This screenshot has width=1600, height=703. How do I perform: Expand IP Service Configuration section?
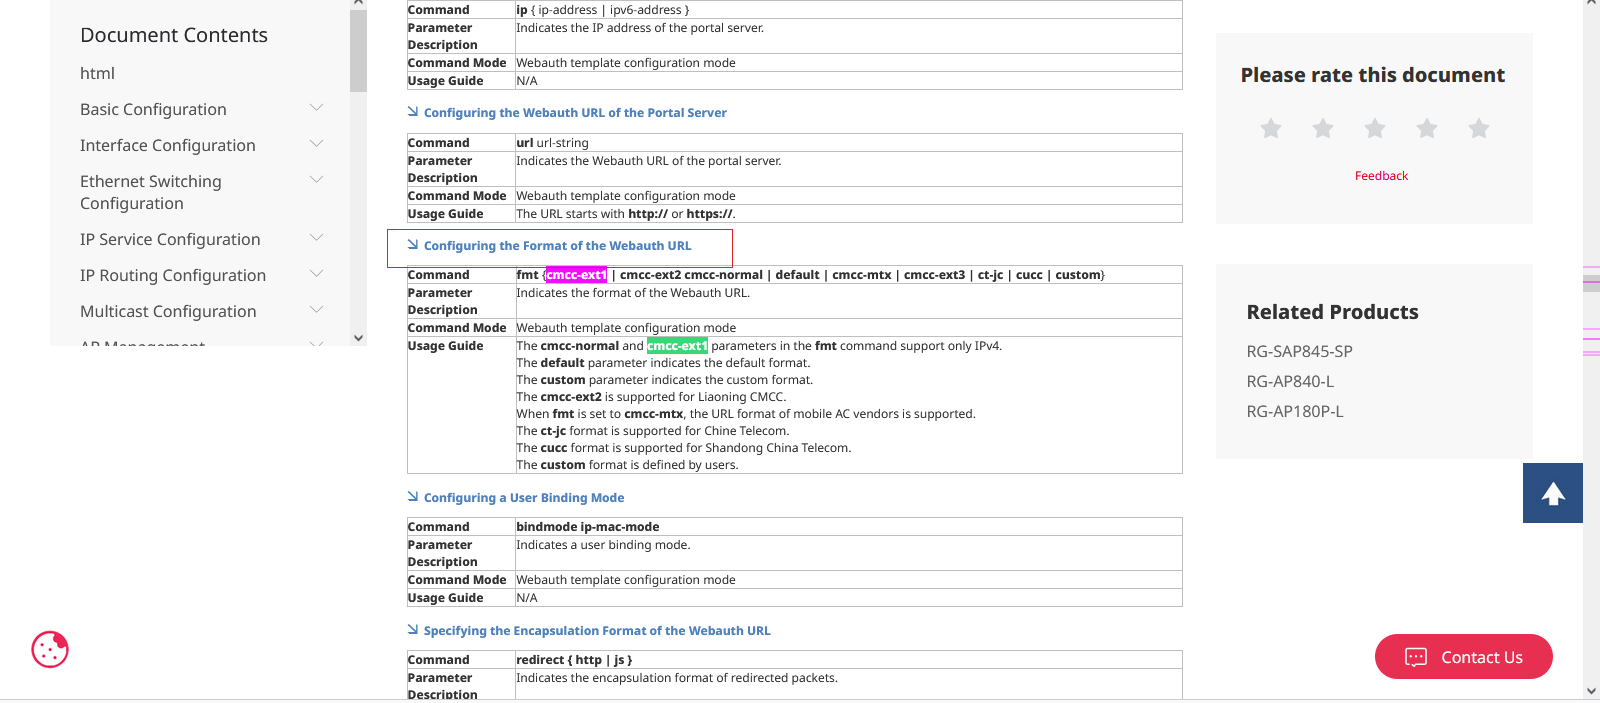(317, 238)
